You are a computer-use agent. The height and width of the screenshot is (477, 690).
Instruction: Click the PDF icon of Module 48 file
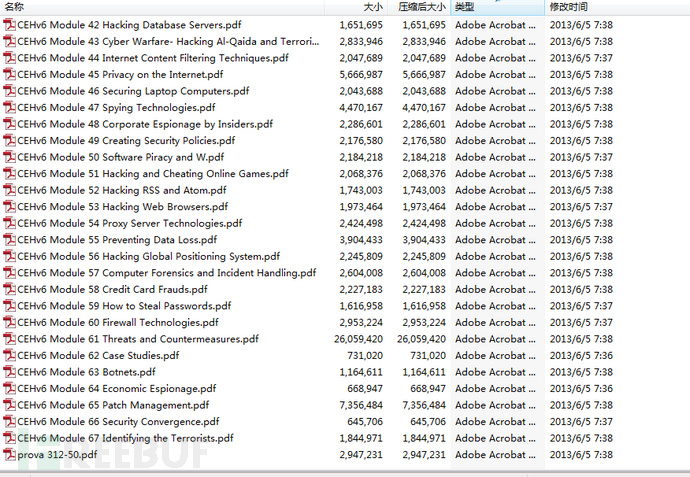click(9, 124)
